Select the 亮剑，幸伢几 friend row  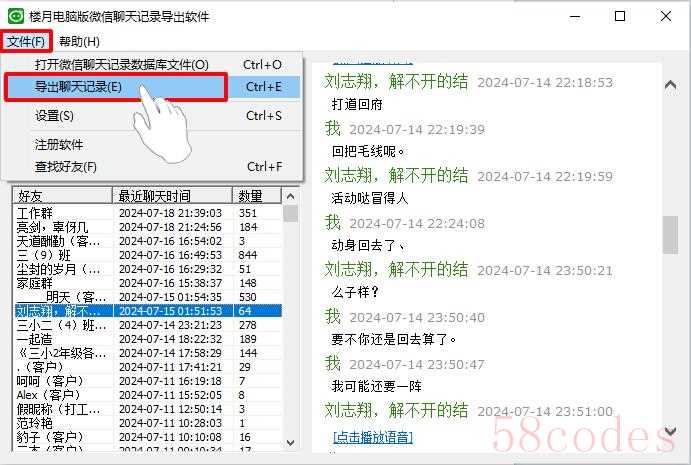[148, 227]
